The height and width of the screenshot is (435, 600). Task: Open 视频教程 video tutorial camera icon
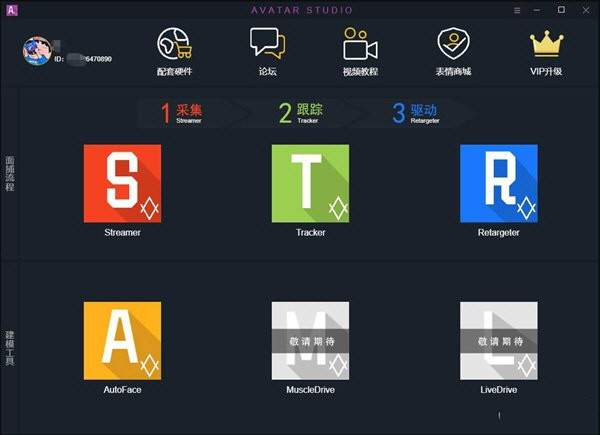point(360,45)
